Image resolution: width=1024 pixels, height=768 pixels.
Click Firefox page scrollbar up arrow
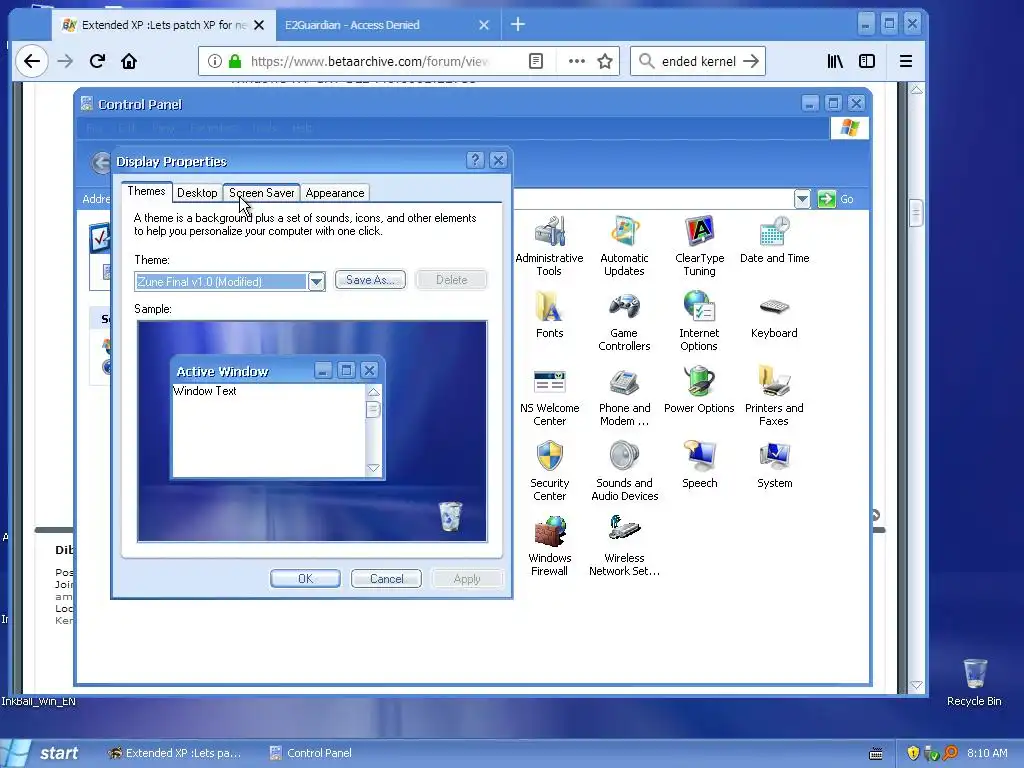916,89
